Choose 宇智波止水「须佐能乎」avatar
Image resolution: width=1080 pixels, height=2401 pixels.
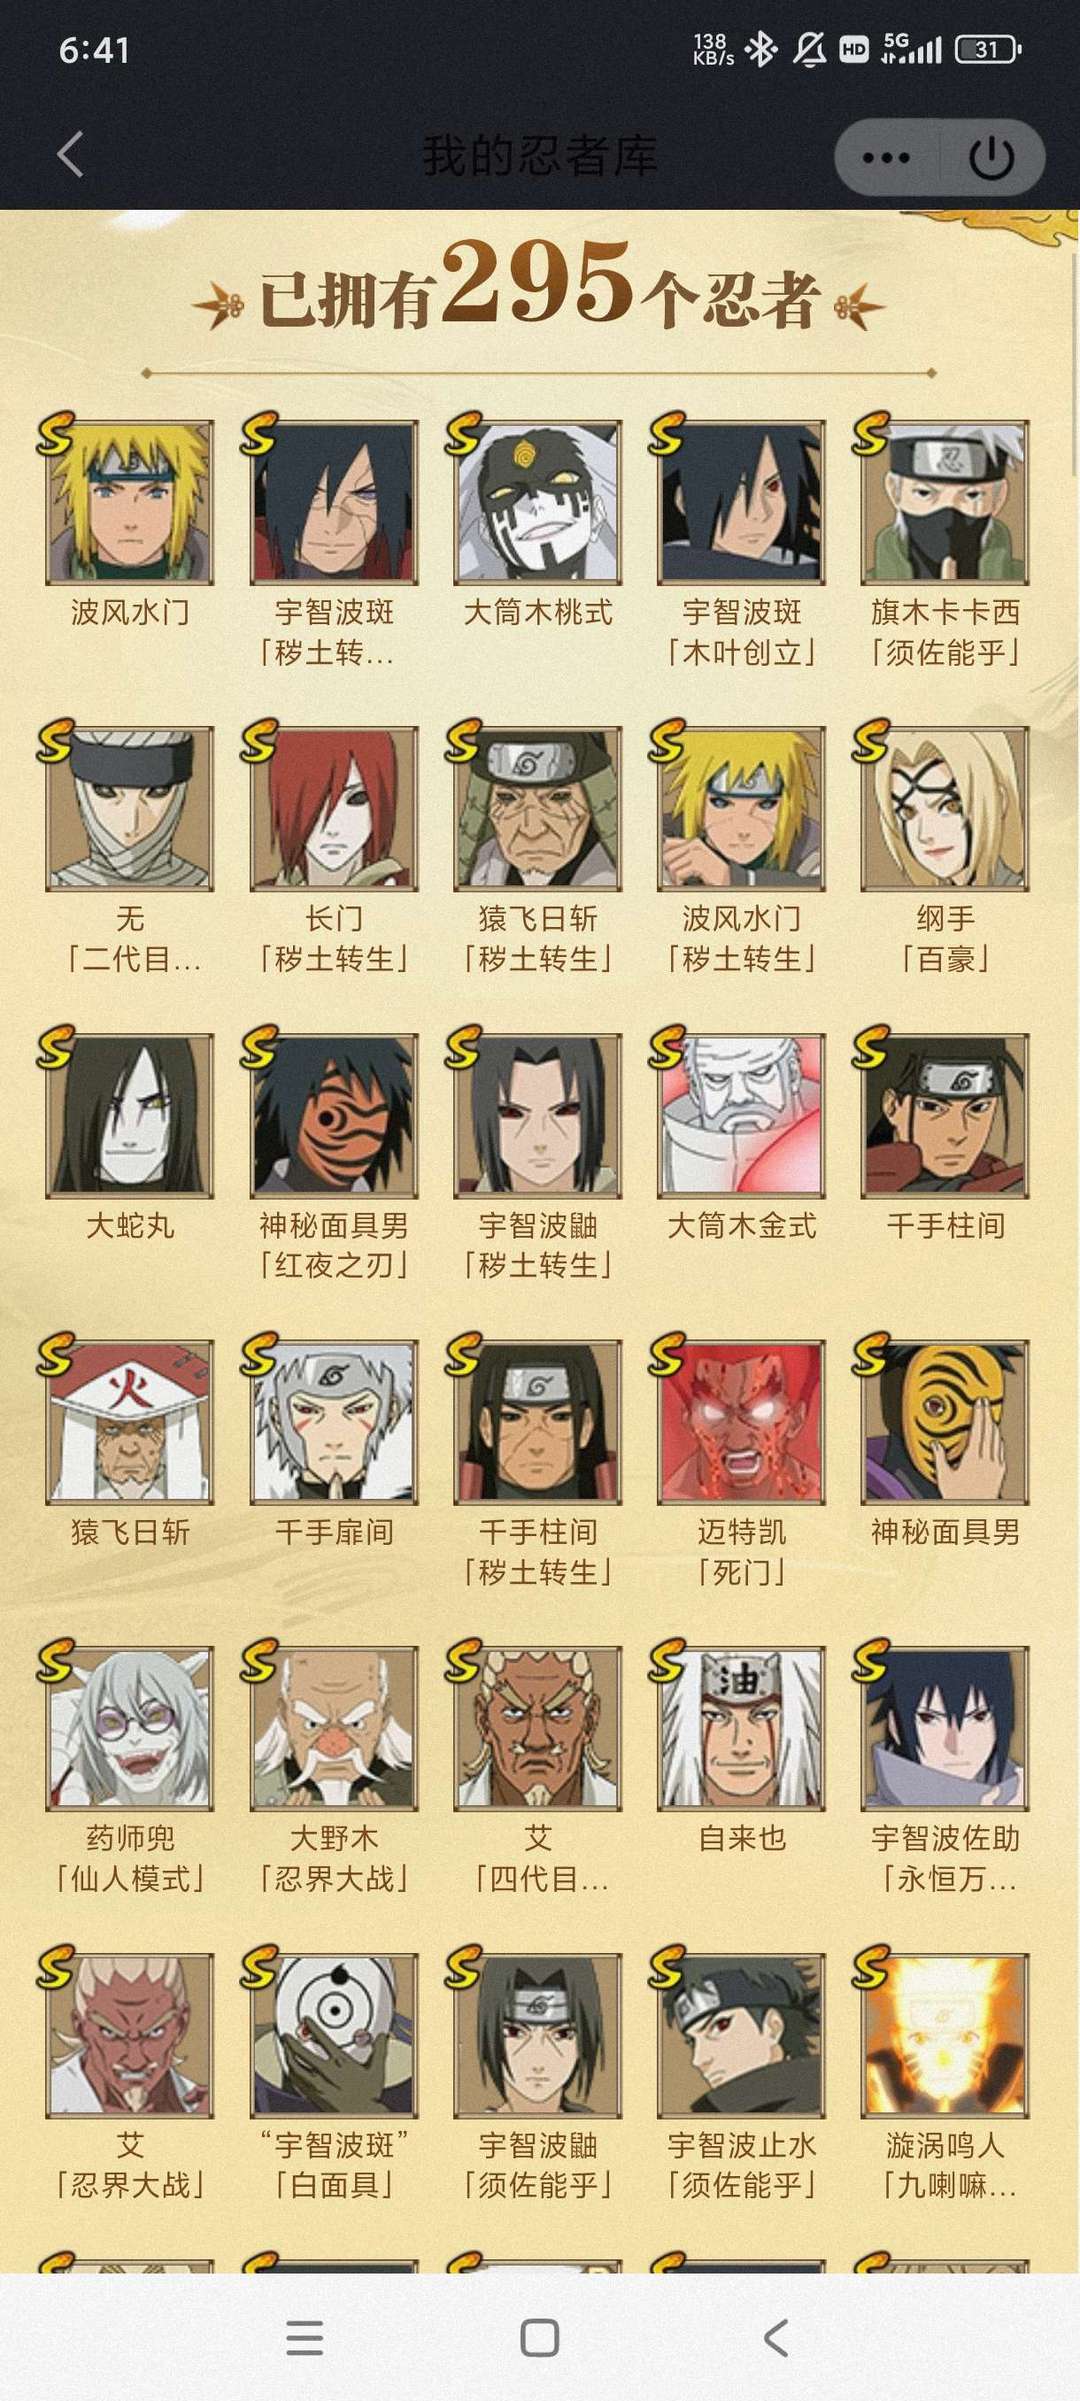click(741, 2036)
